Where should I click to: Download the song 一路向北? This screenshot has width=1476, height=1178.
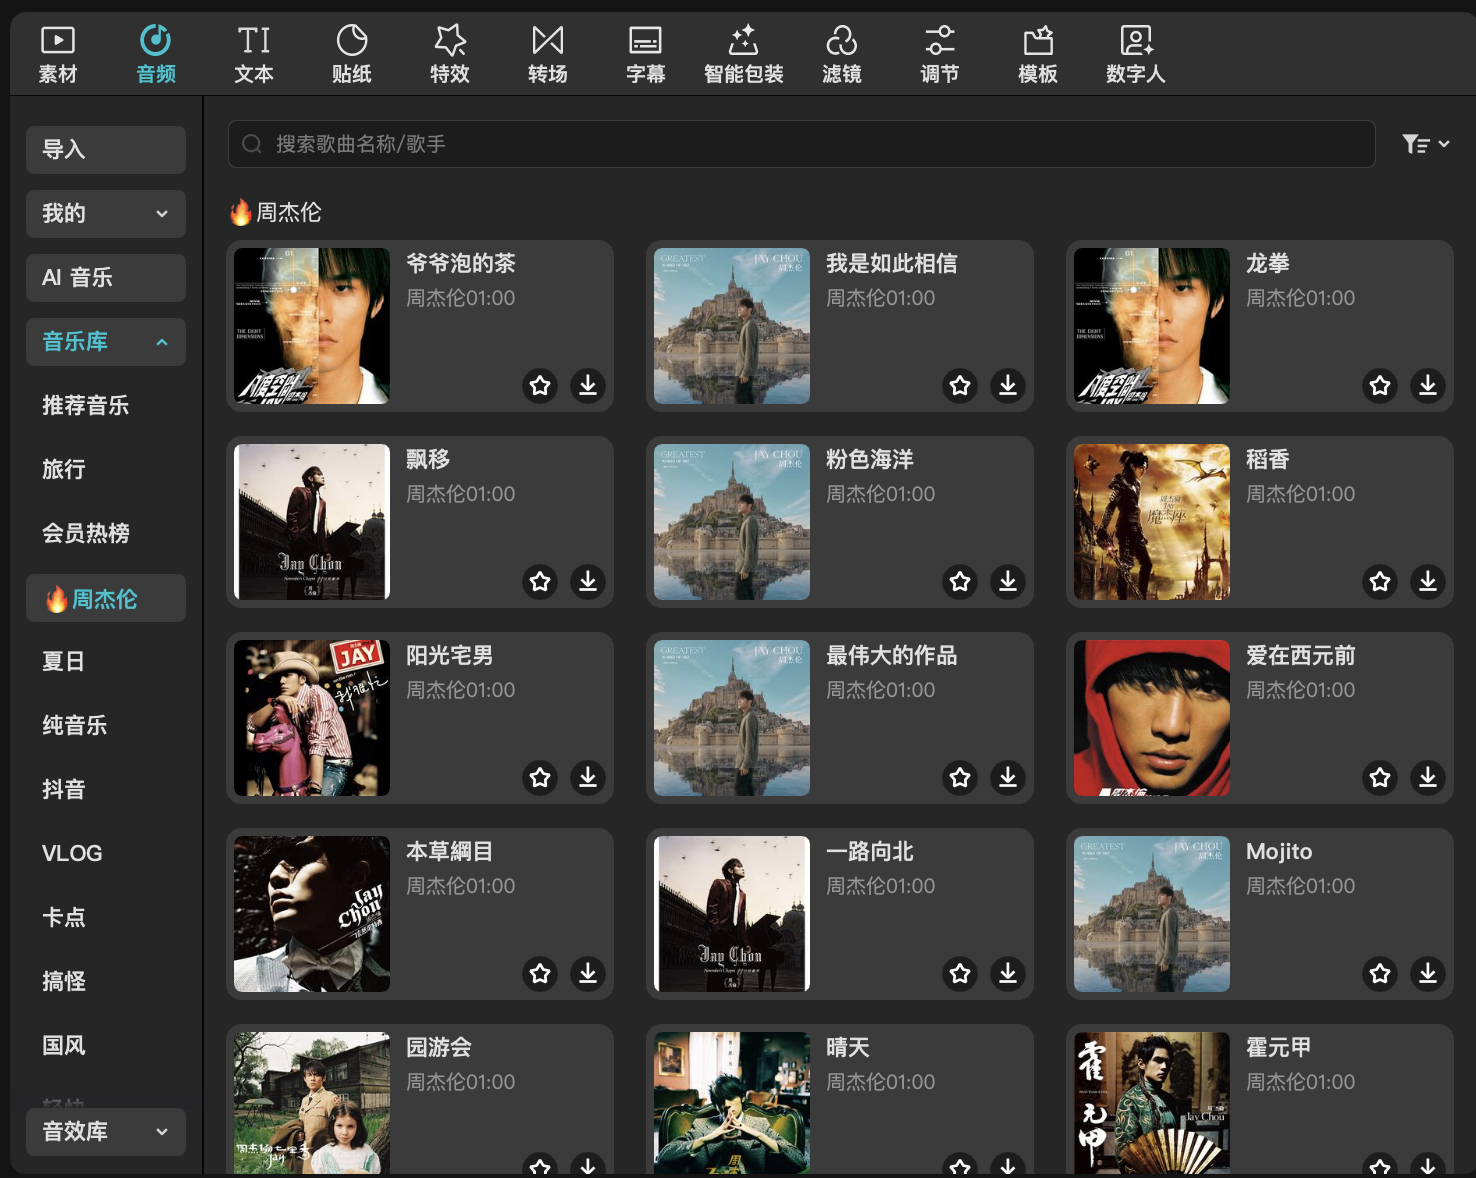[1008, 973]
